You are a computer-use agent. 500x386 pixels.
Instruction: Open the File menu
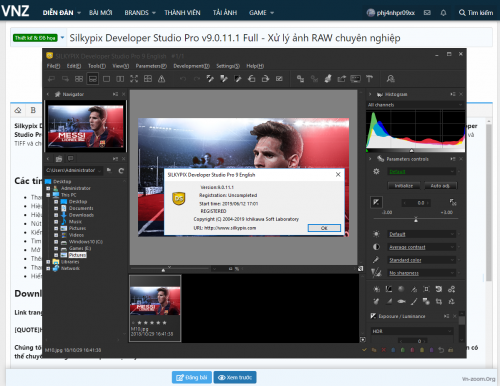coord(53,66)
